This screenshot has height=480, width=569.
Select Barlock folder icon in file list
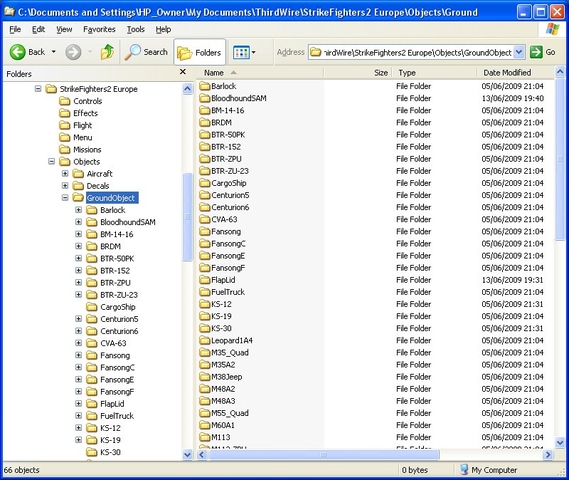[x=205, y=86]
